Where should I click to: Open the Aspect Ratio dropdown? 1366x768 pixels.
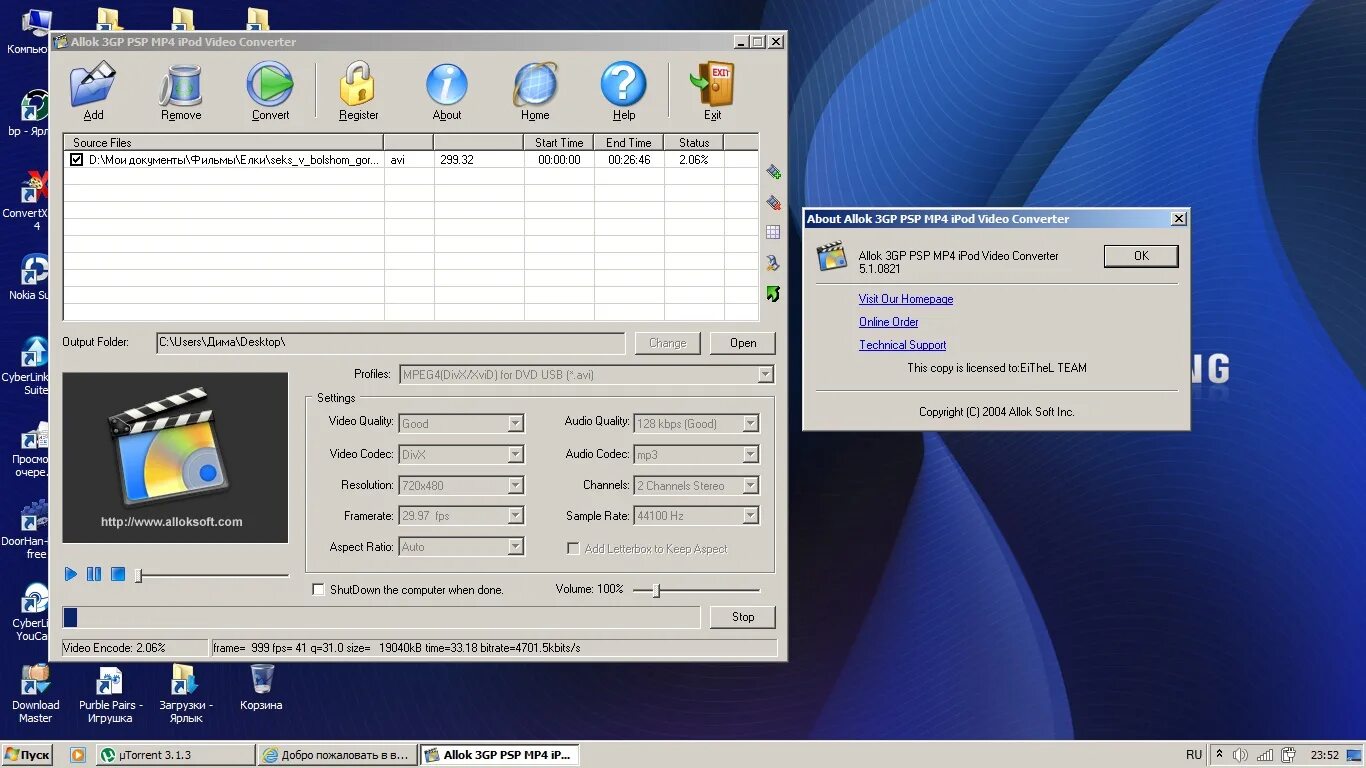(515, 547)
